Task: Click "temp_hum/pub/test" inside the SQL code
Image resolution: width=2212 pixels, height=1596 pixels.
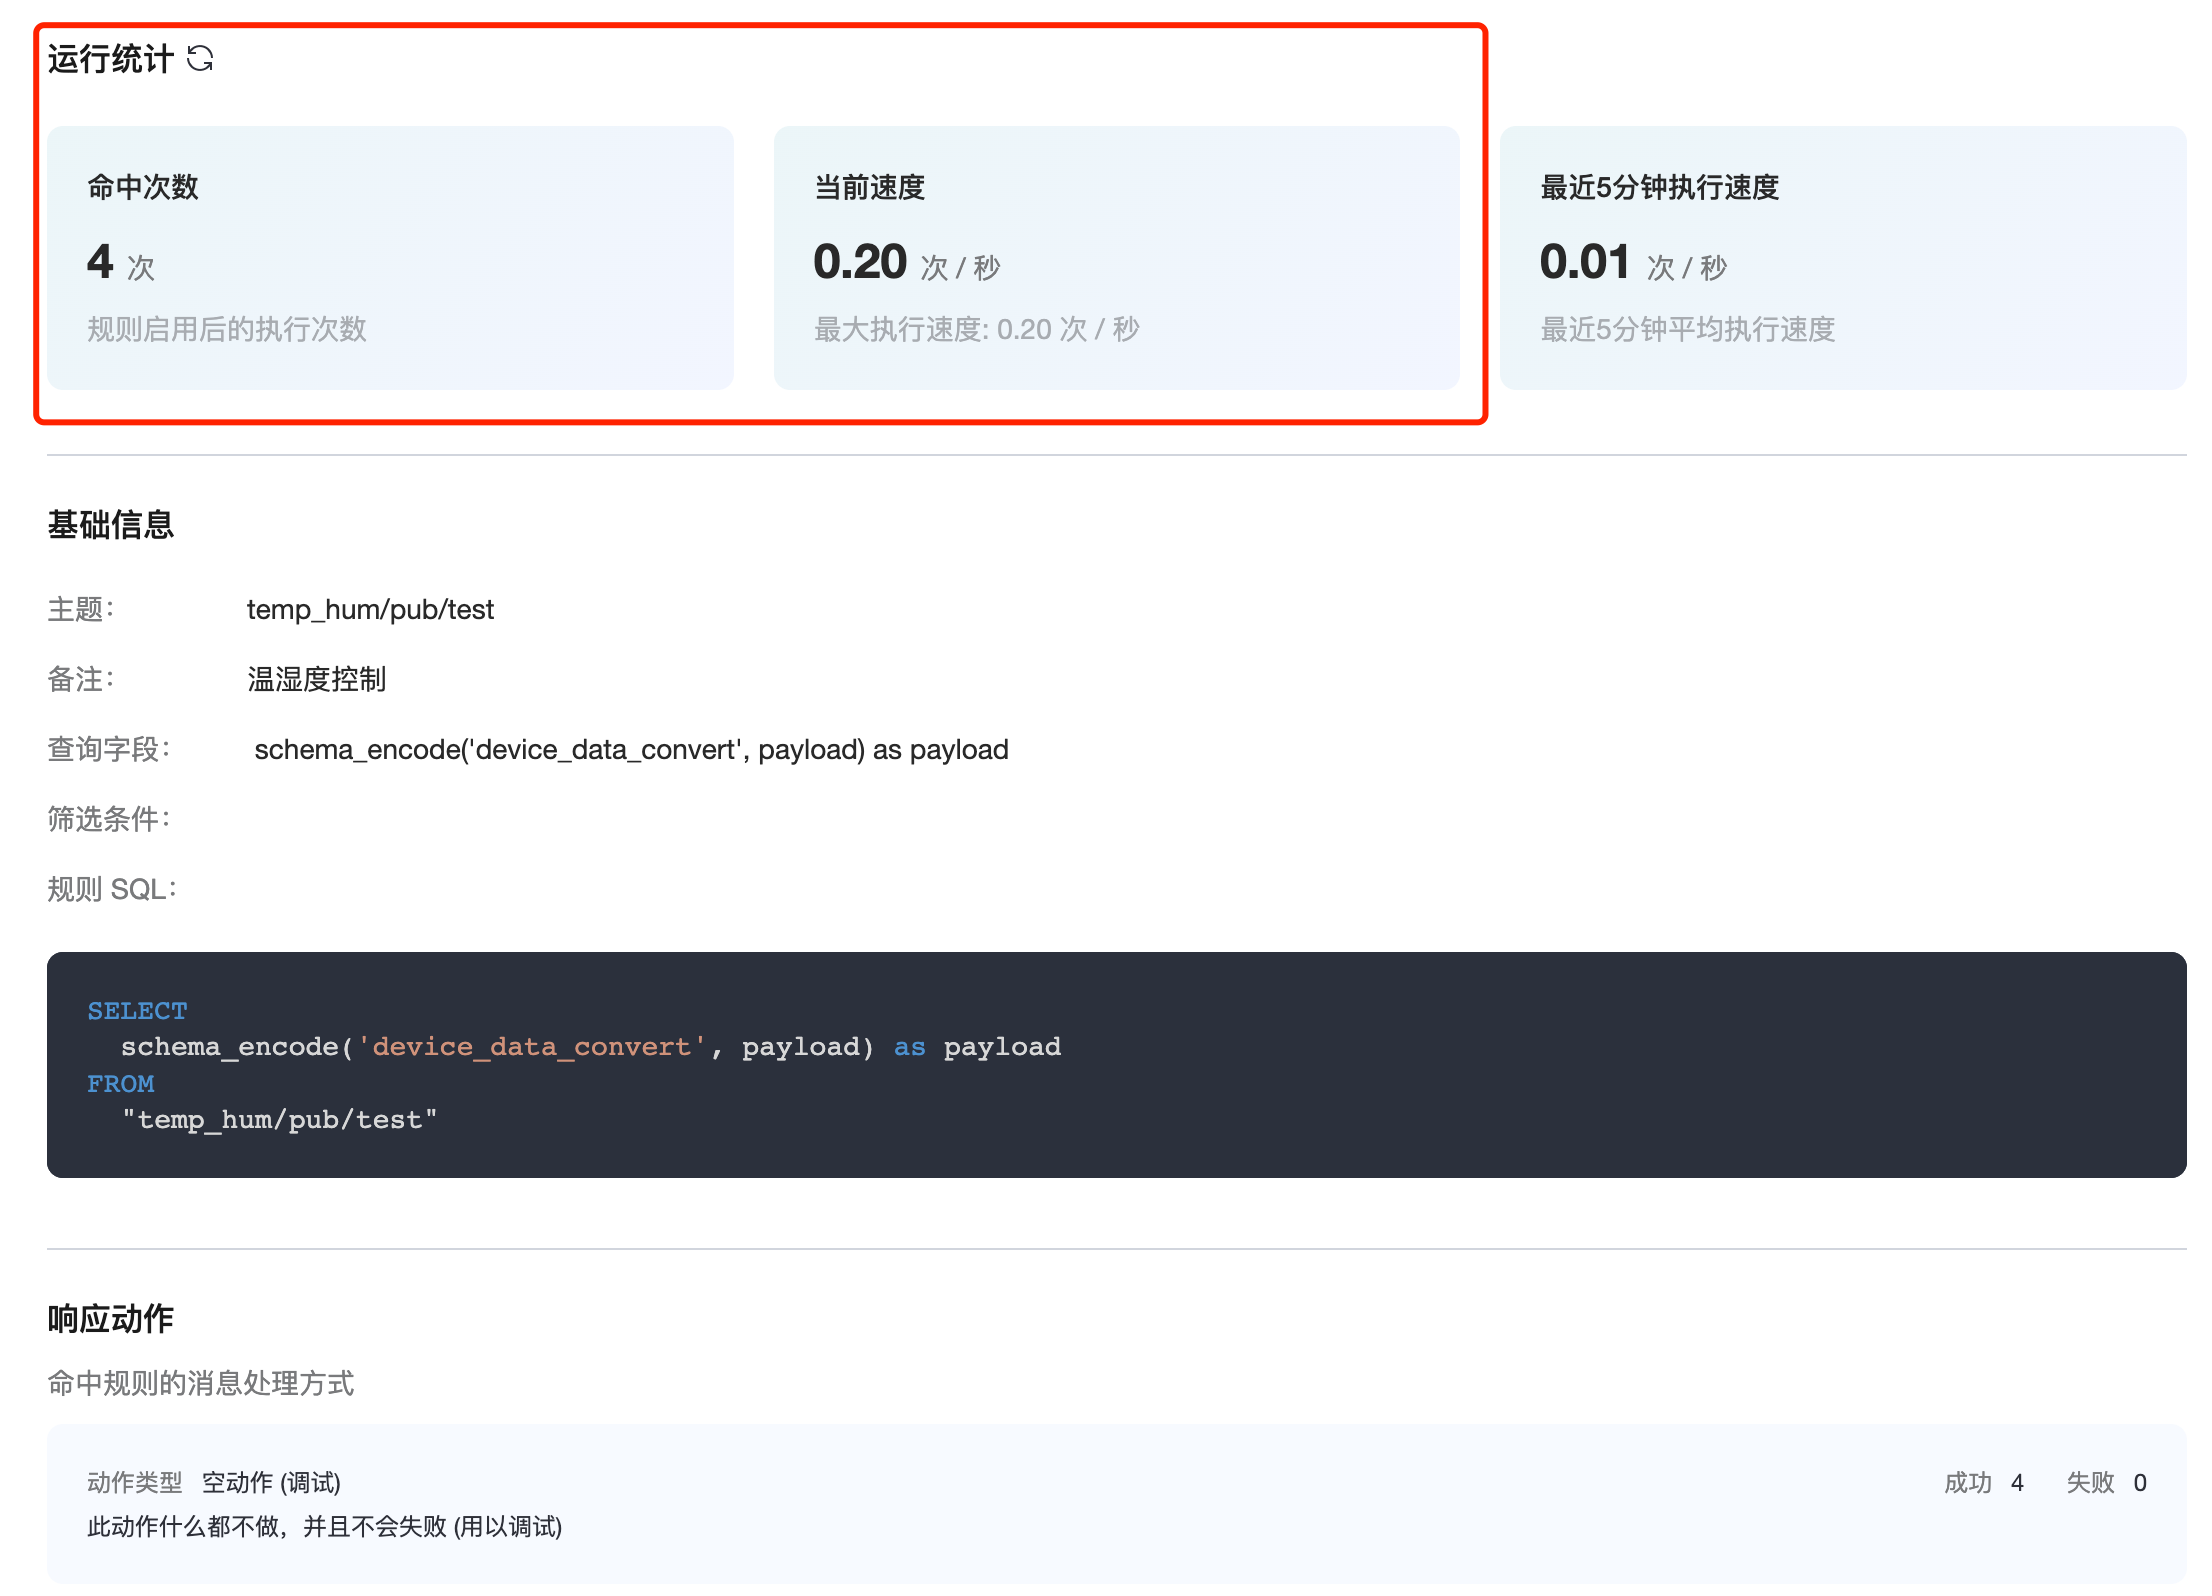Action: 279,1120
